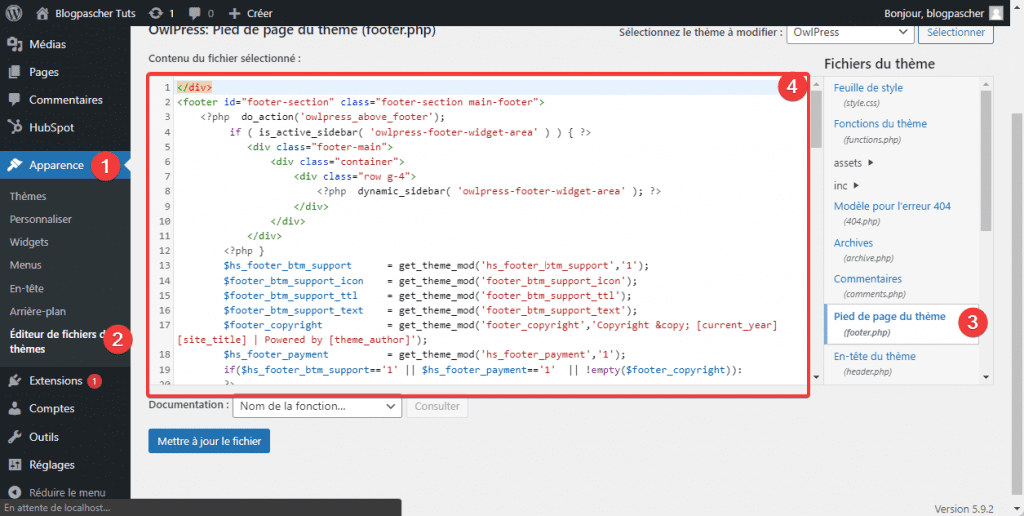1024x516 pixels.
Task: Click the Réglages sliders icon
Action: [x=14, y=465]
